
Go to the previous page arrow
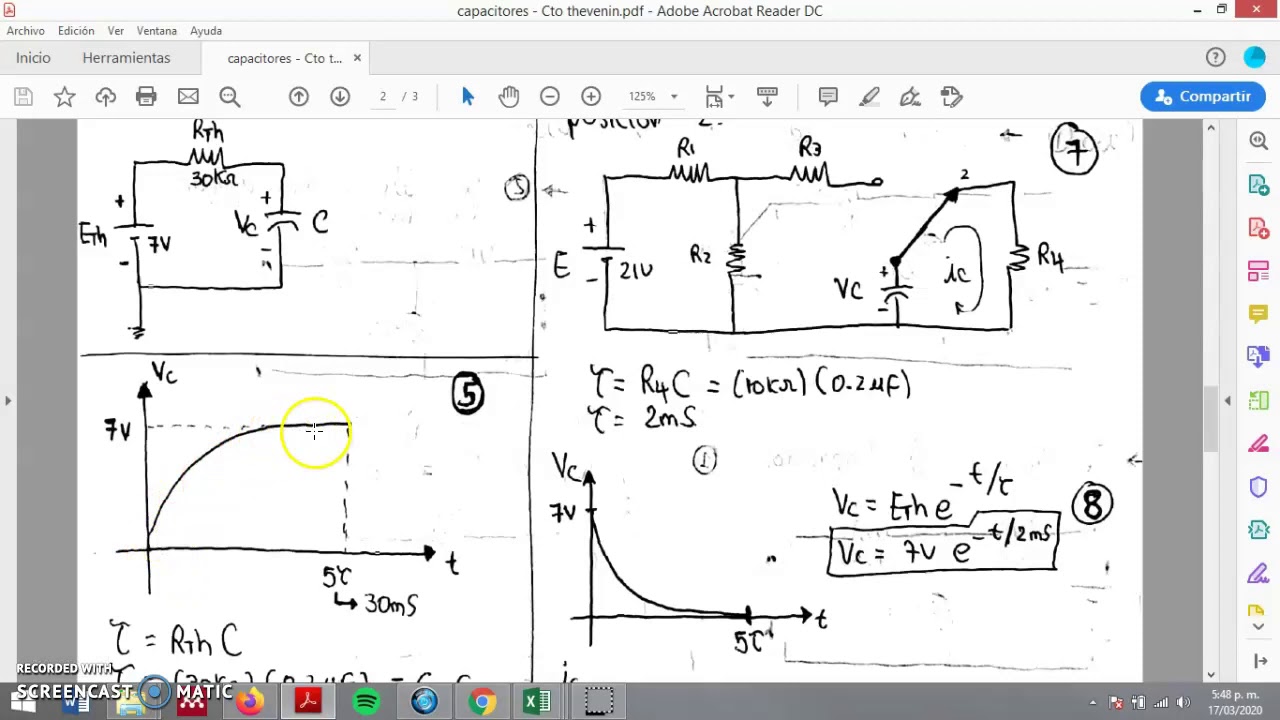point(299,96)
